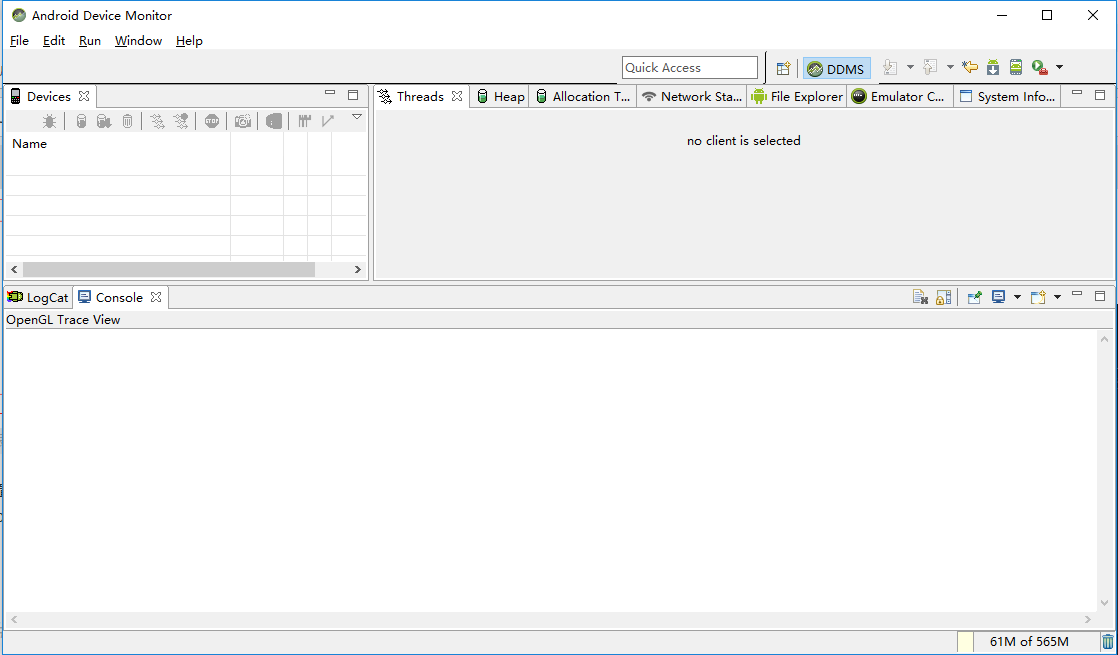The width and height of the screenshot is (1118, 655).
Task: Click the Open Console icon
Action: click(x=1038, y=297)
